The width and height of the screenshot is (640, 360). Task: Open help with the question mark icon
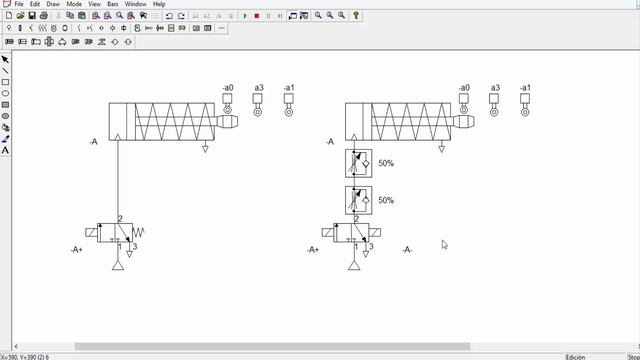[356, 16]
